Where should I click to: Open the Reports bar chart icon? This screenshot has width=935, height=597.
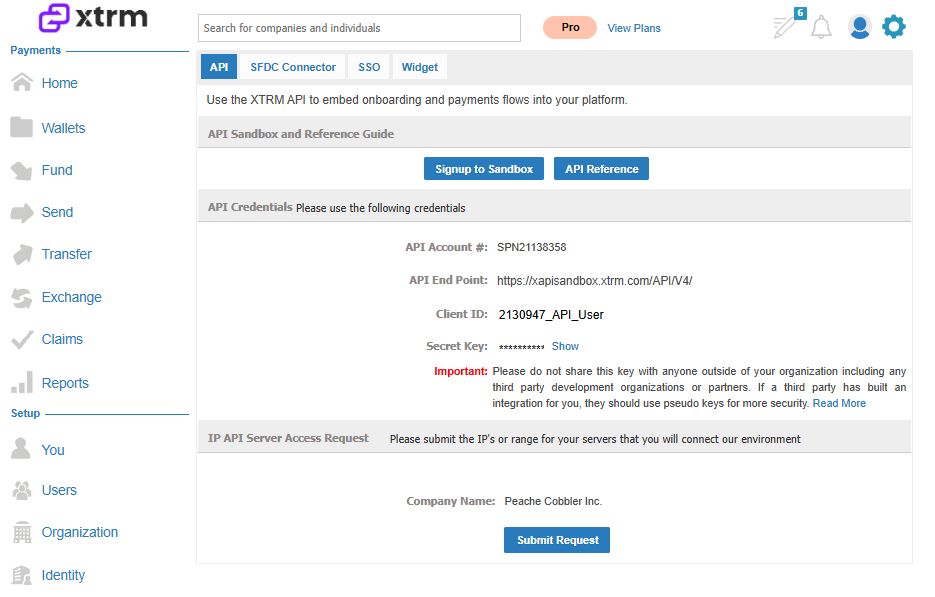22,382
